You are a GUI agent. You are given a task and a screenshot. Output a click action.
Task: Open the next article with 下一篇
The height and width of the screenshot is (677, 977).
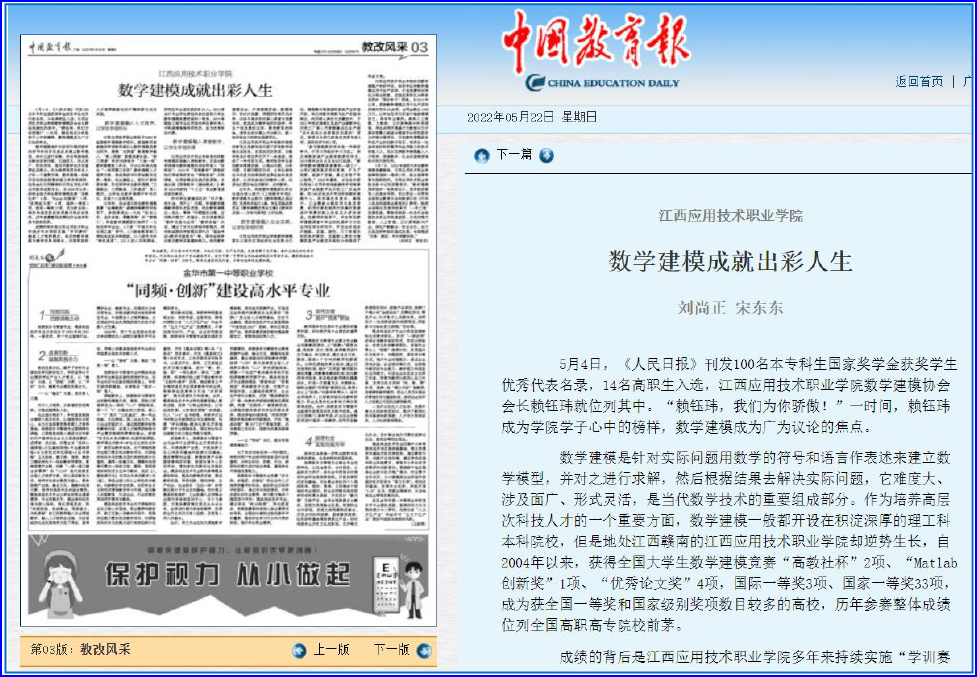coord(514,155)
